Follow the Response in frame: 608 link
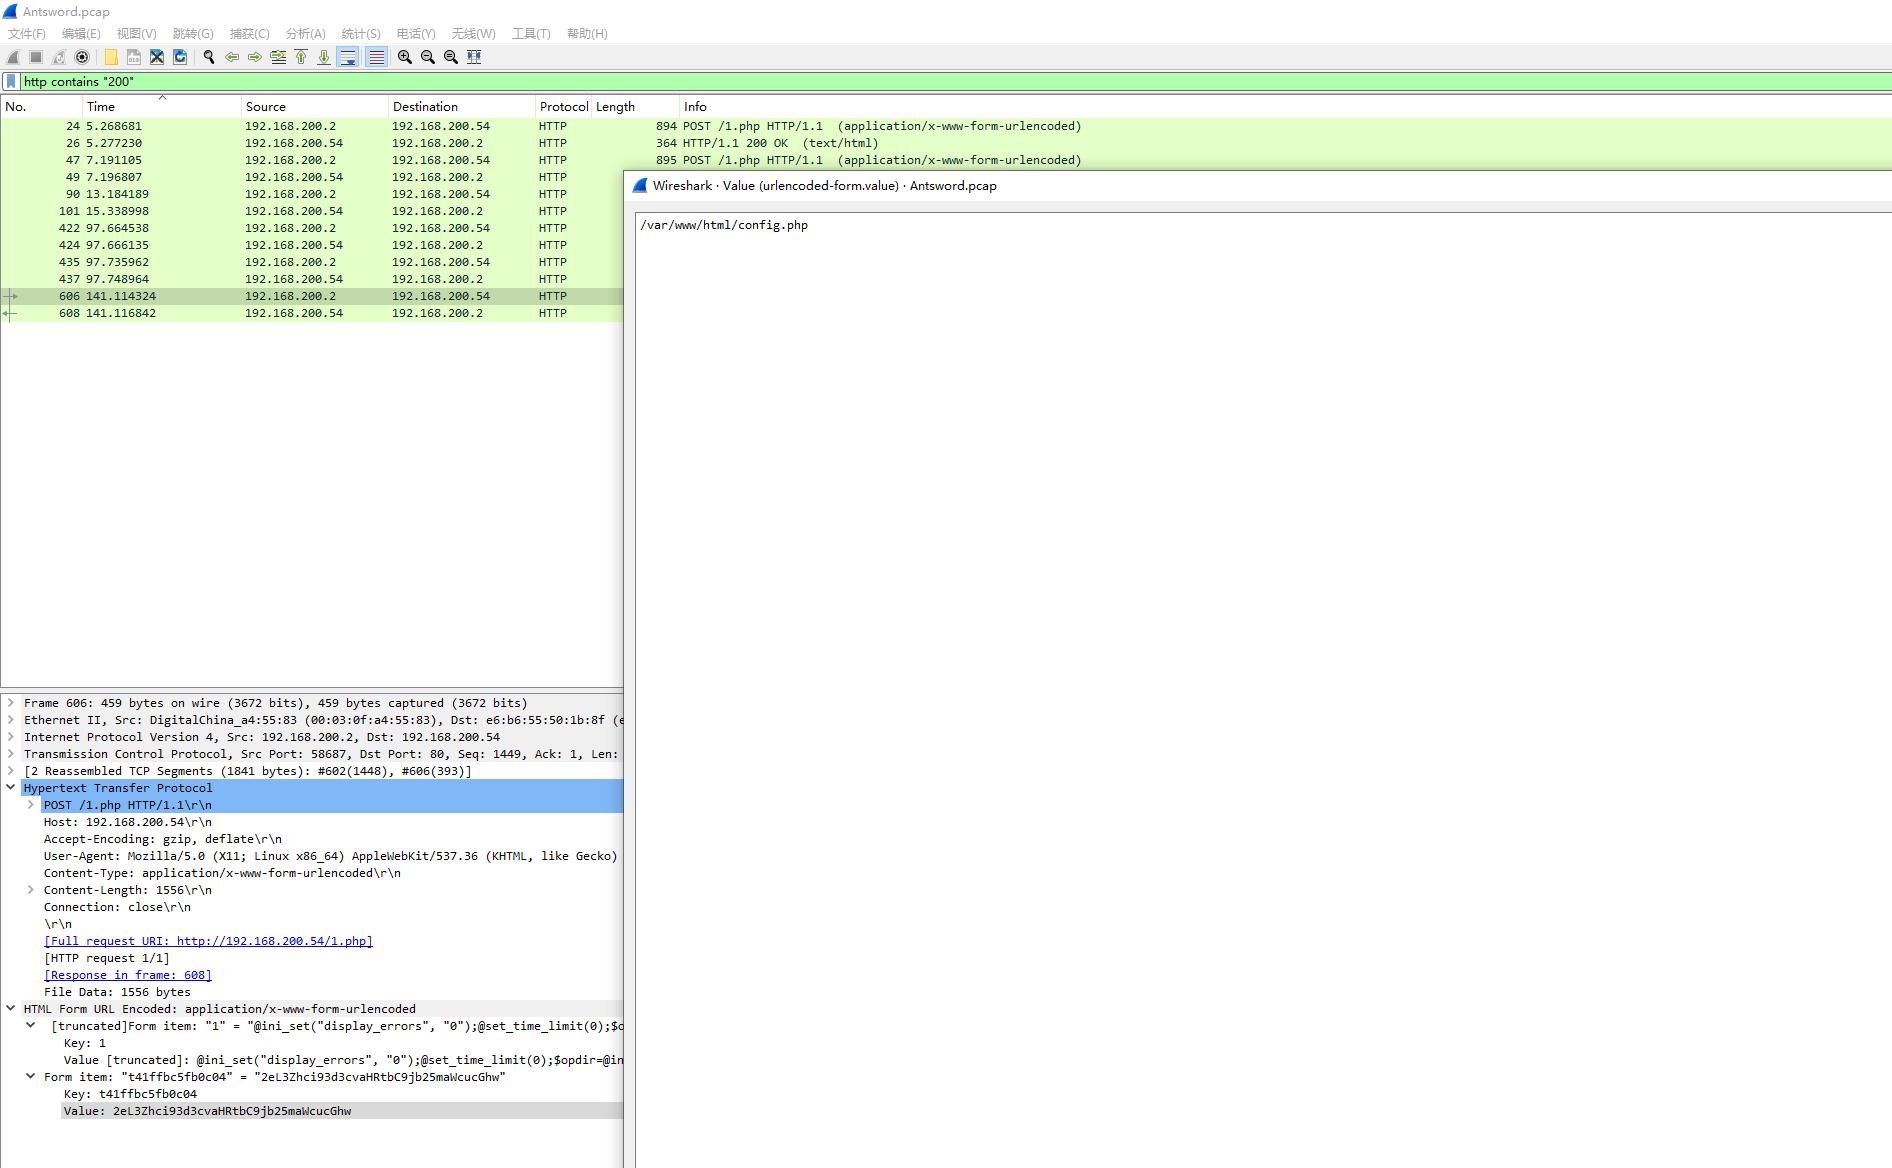This screenshot has height=1168, width=1892. tap(128, 975)
